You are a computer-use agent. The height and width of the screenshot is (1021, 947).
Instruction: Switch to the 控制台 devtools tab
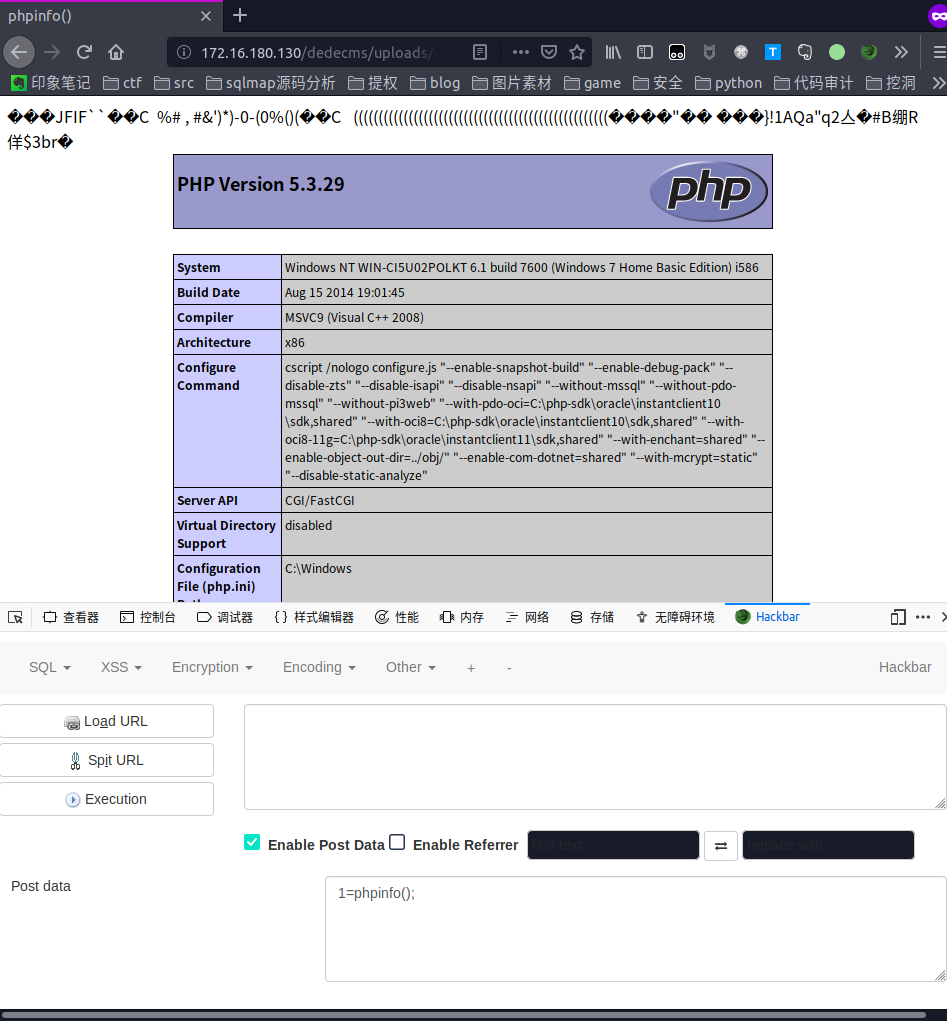148,617
